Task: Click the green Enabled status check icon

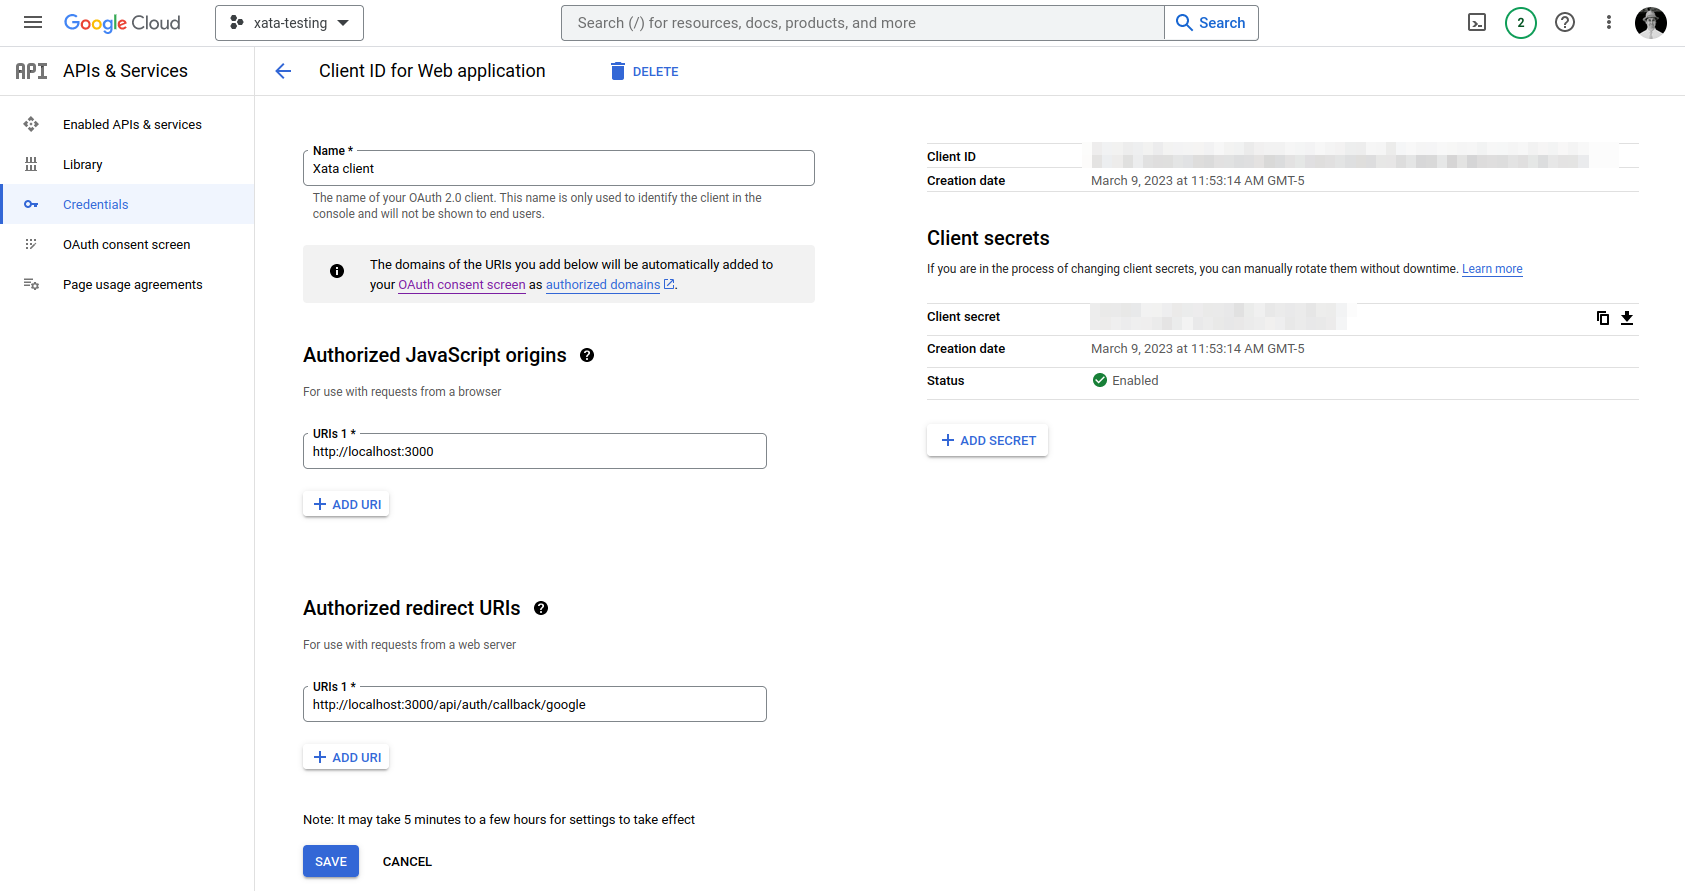Action: click(x=1100, y=380)
